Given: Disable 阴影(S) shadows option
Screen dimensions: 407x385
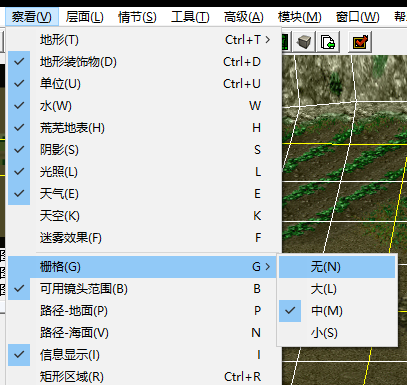Looking at the screenshot, I should coord(143,150).
